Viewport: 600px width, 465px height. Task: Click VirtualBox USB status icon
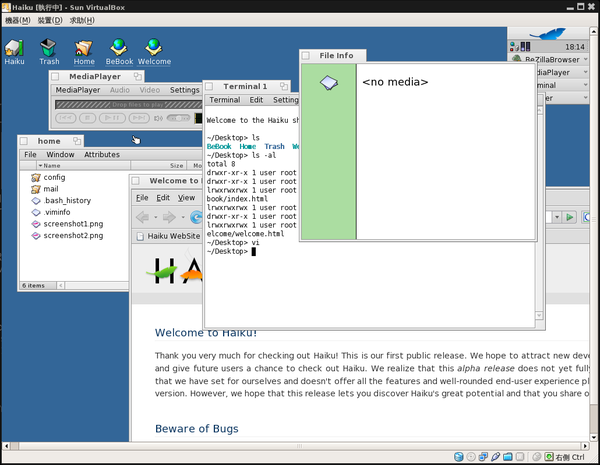tap(496, 457)
